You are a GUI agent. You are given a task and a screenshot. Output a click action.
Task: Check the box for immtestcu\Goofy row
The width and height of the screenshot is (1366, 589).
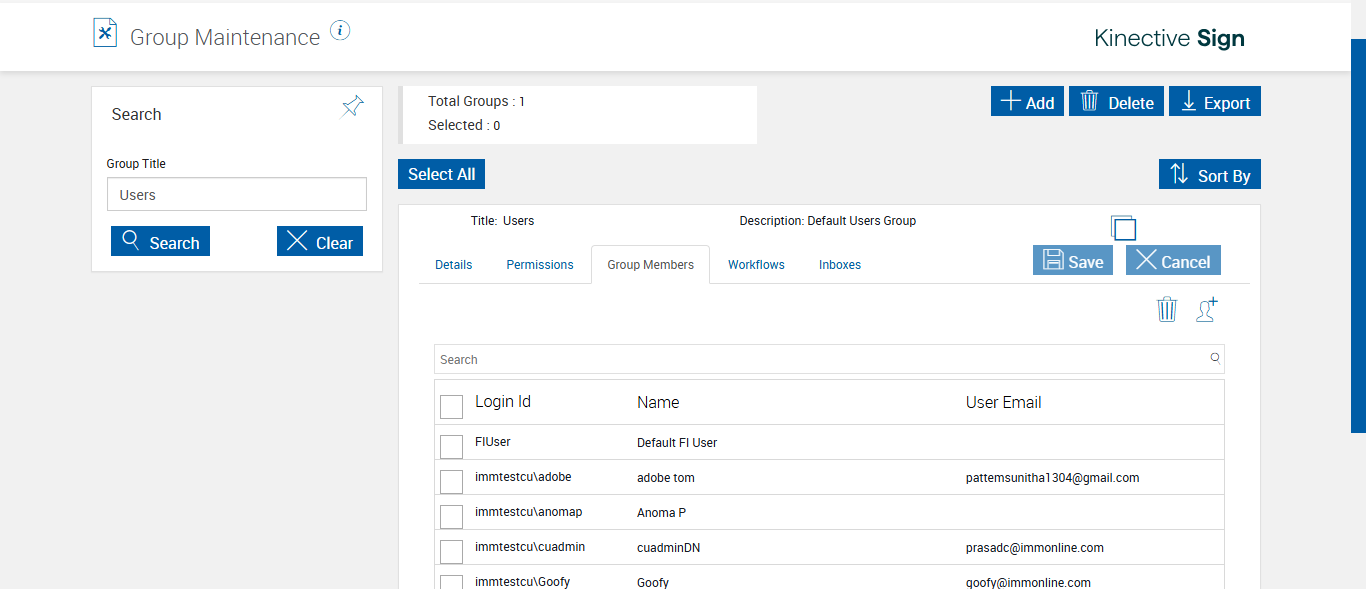pos(452,582)
